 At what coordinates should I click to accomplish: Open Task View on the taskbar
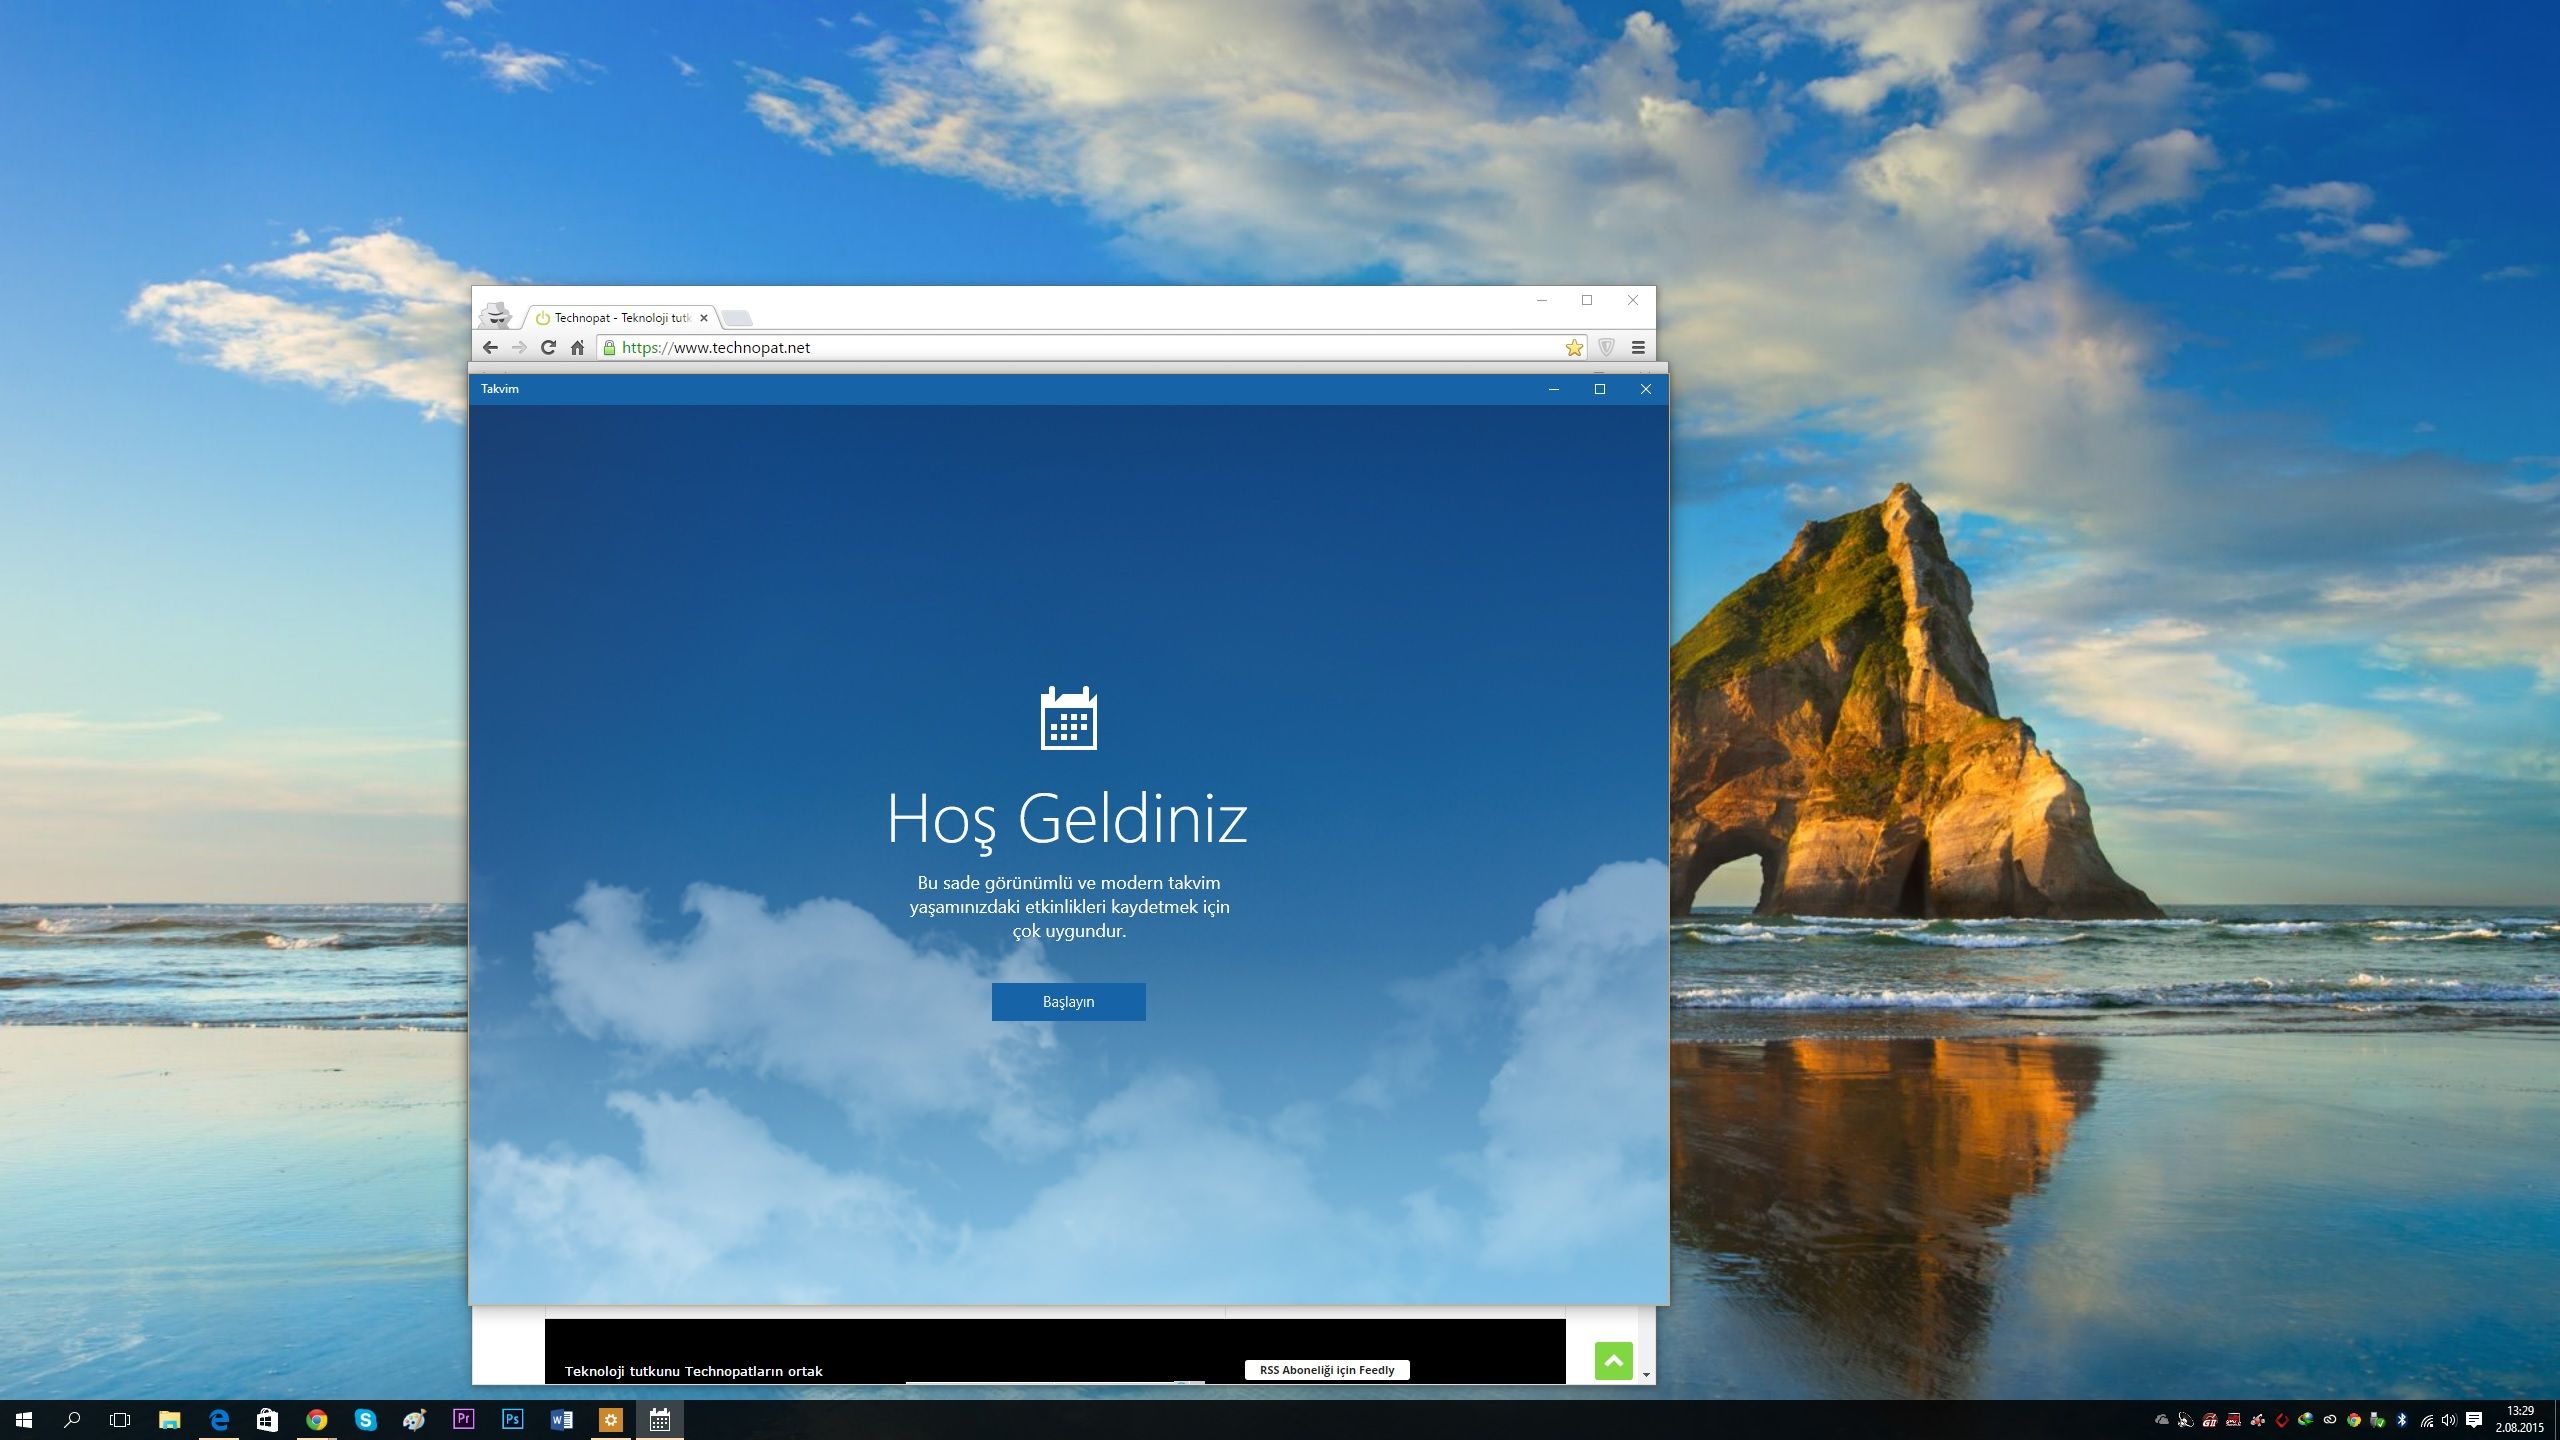[120, 1419]
